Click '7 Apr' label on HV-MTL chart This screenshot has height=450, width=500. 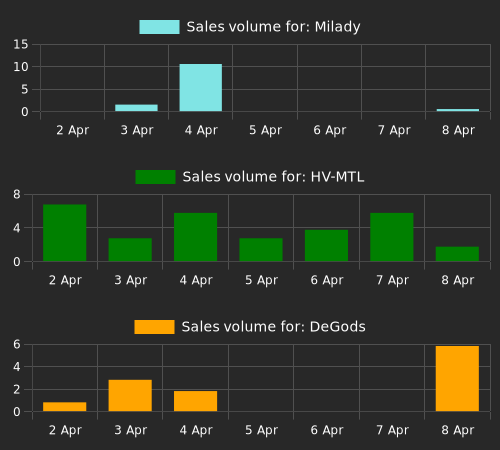click(x=392, y=280)
